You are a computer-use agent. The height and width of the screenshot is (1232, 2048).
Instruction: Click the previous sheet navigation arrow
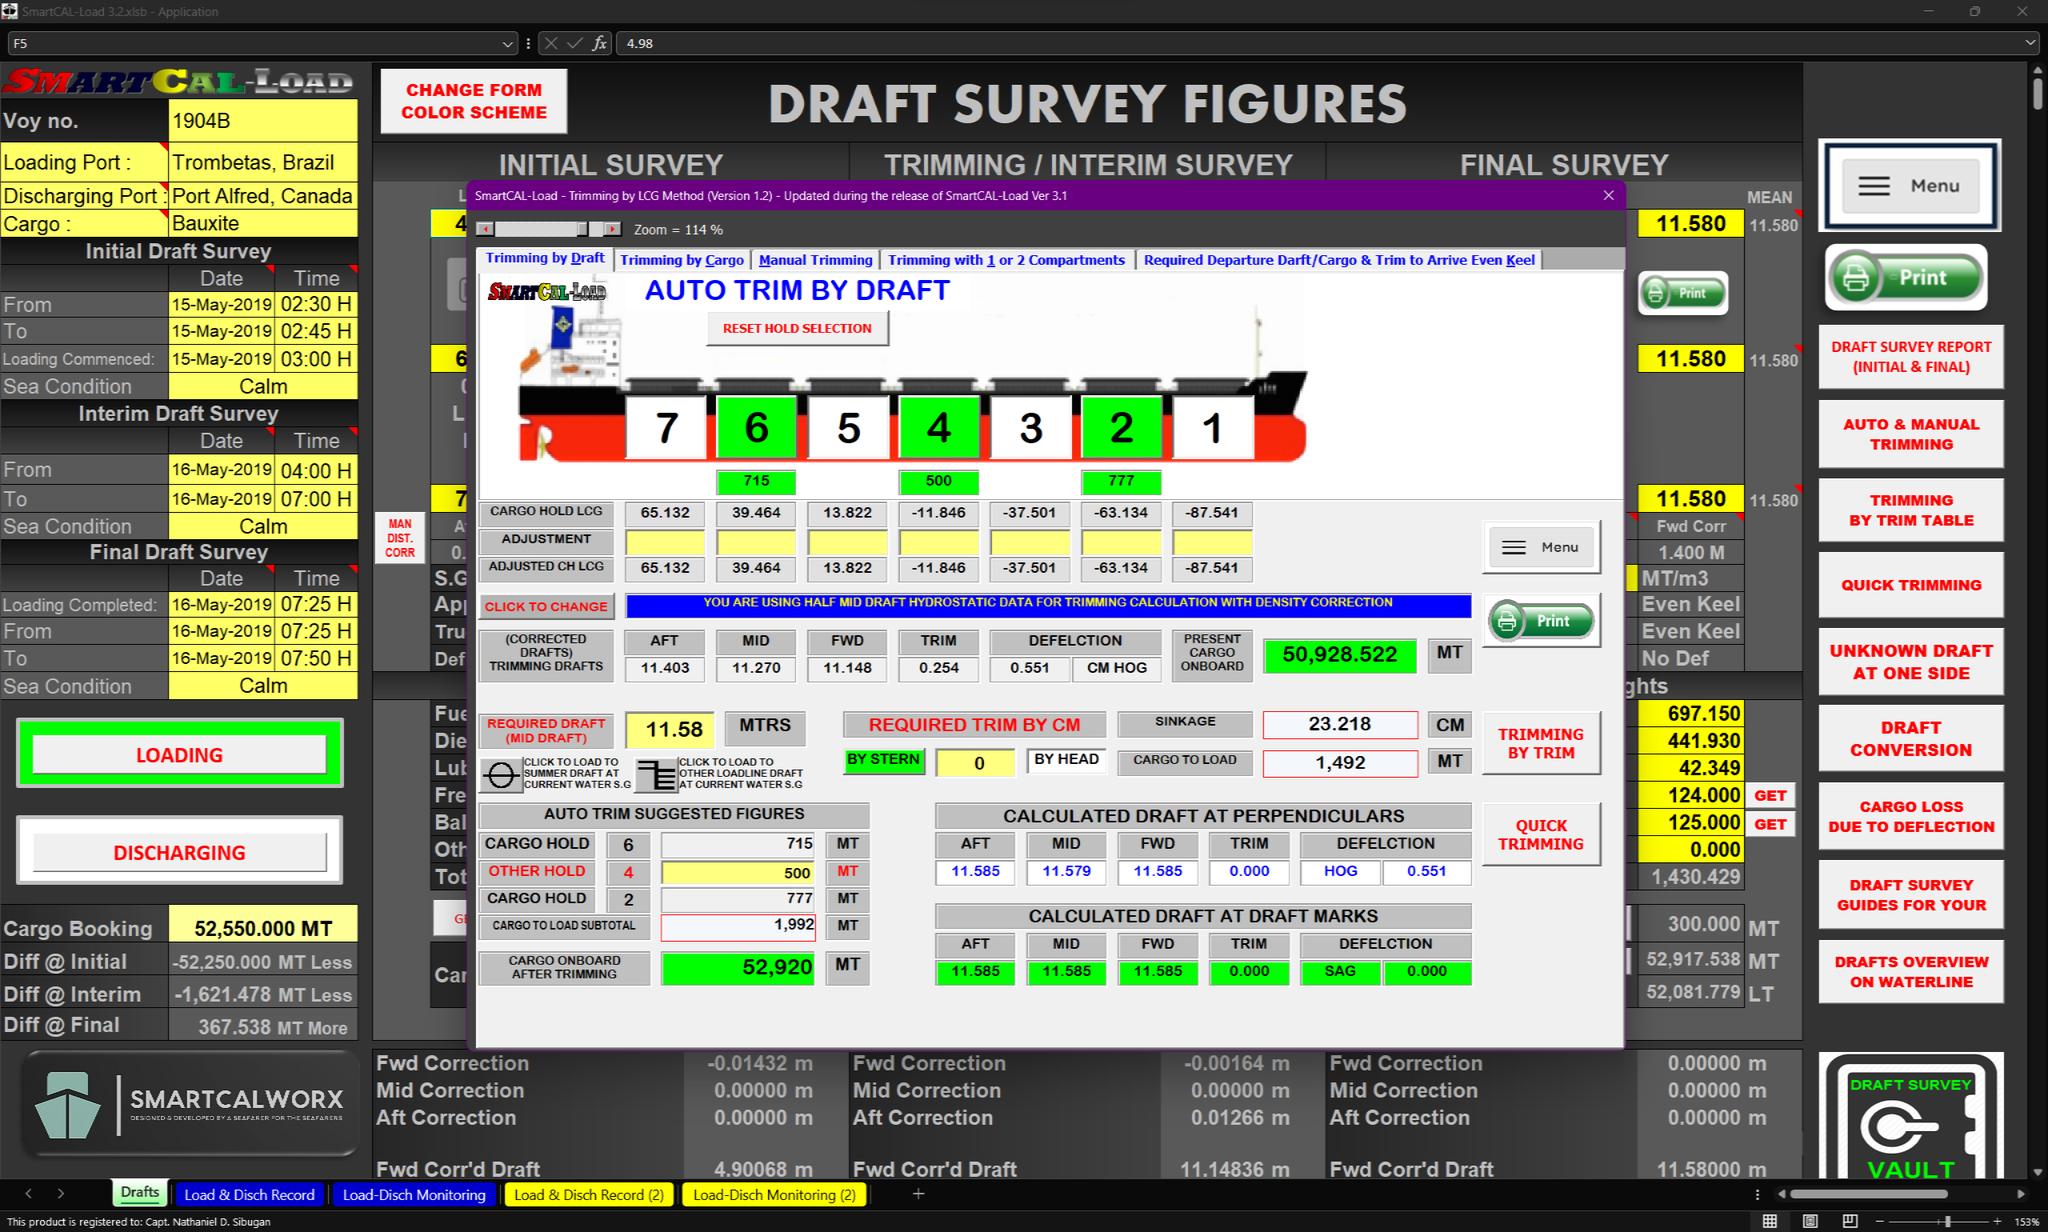(28, 1194)
